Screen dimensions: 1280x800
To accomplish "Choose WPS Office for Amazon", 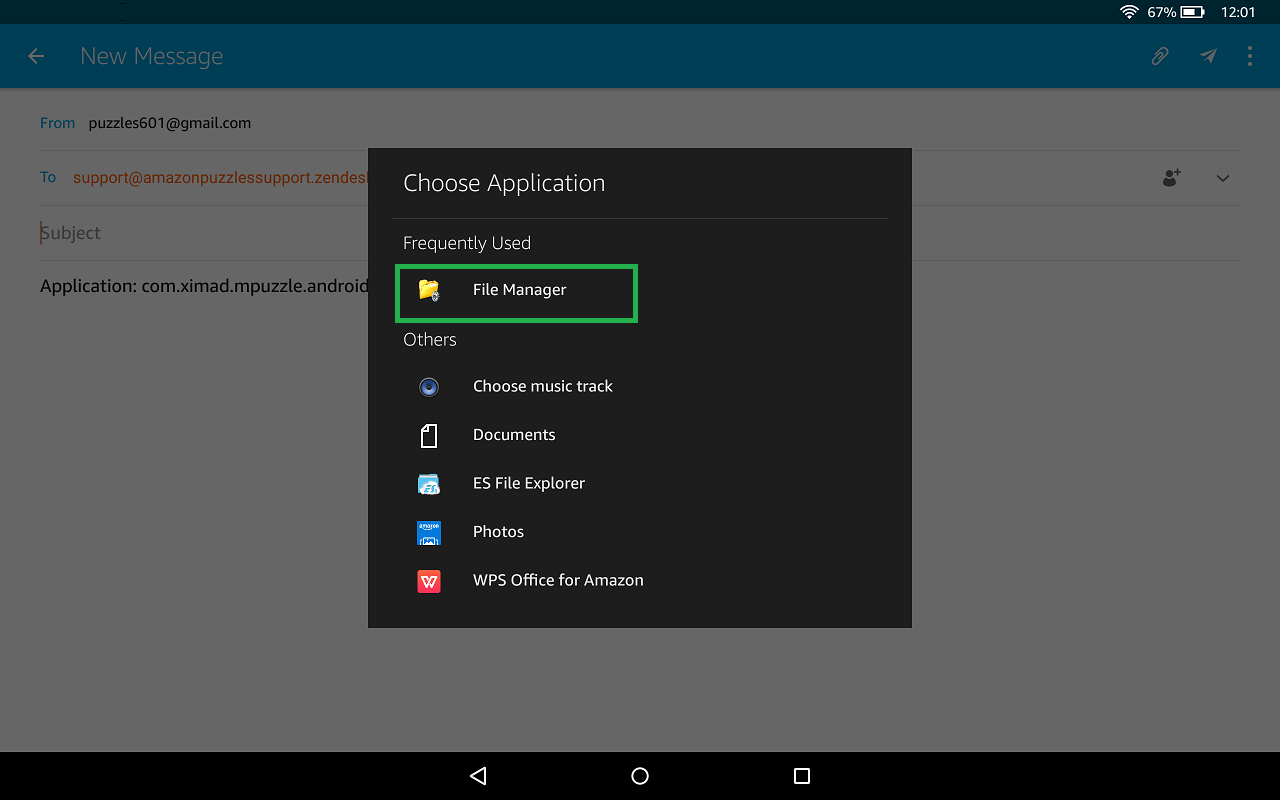I will tap(558, 580).
